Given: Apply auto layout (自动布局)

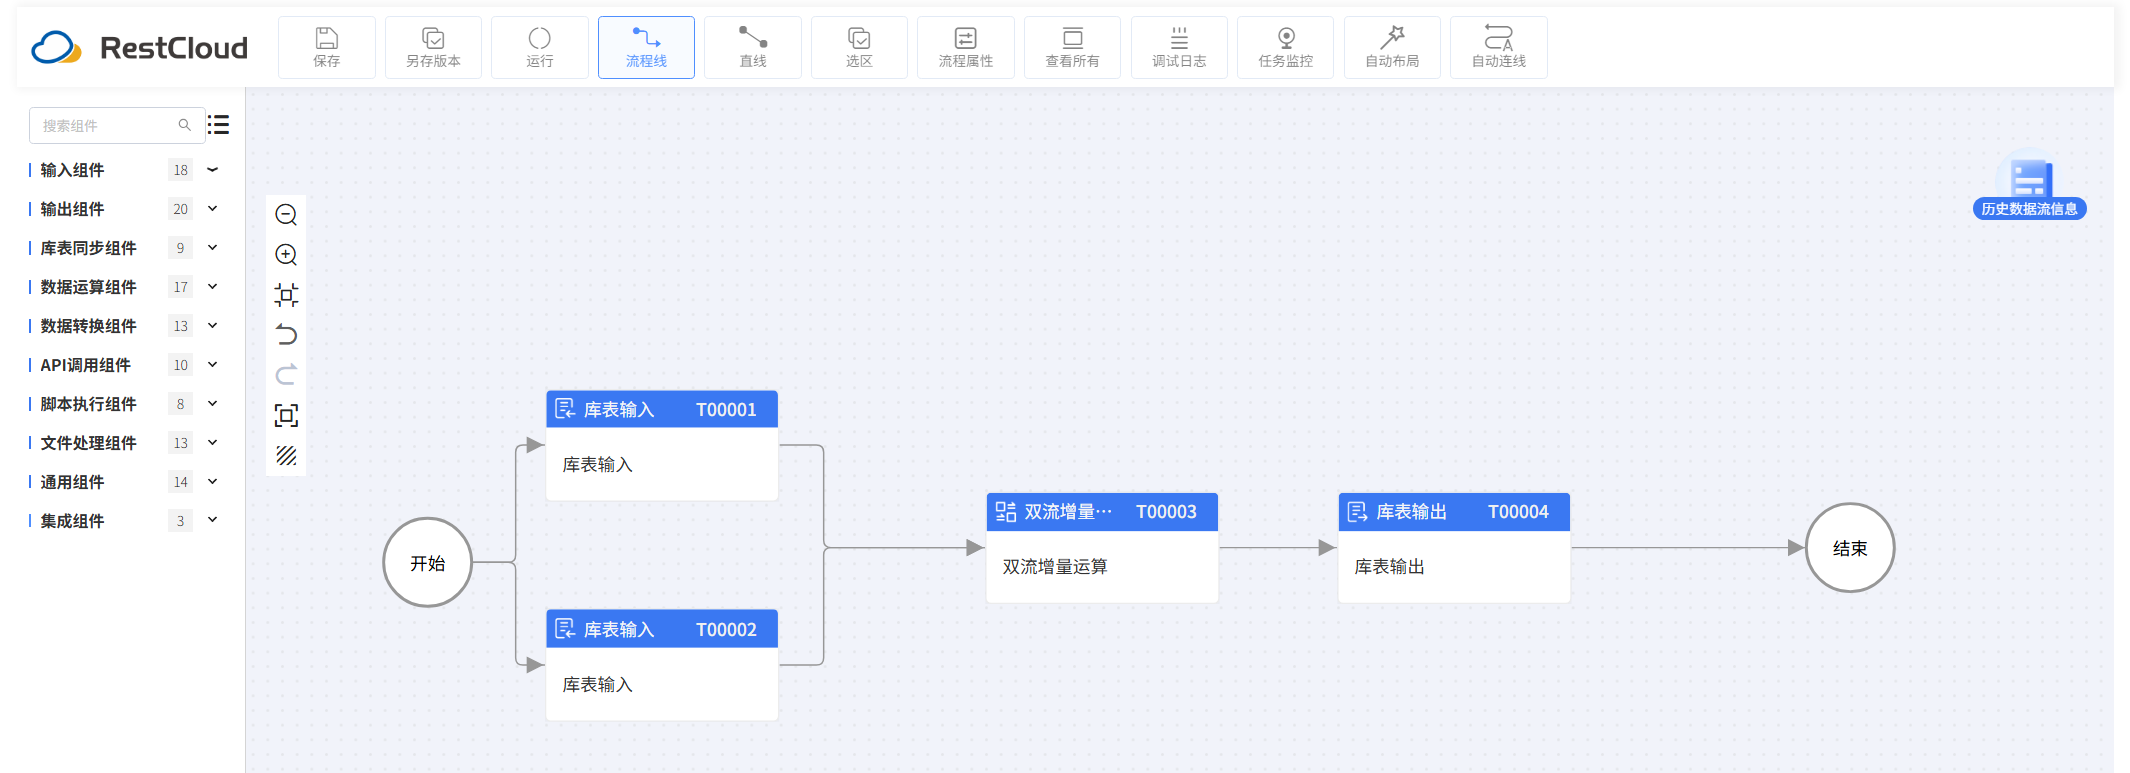Looking at the screenshot, I should pos(1392,47).
